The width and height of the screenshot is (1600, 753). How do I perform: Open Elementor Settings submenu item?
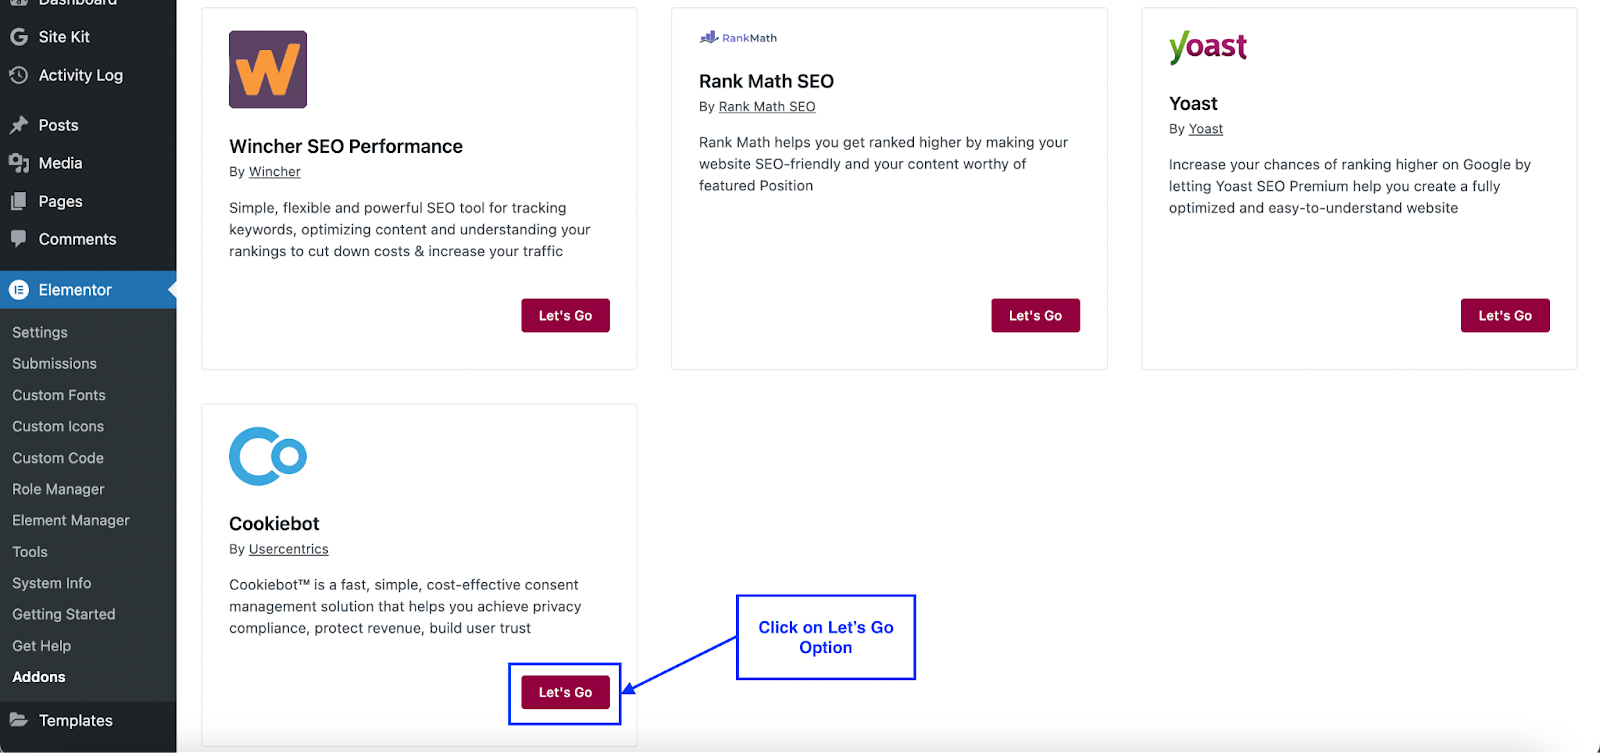(x=40, y=332)
